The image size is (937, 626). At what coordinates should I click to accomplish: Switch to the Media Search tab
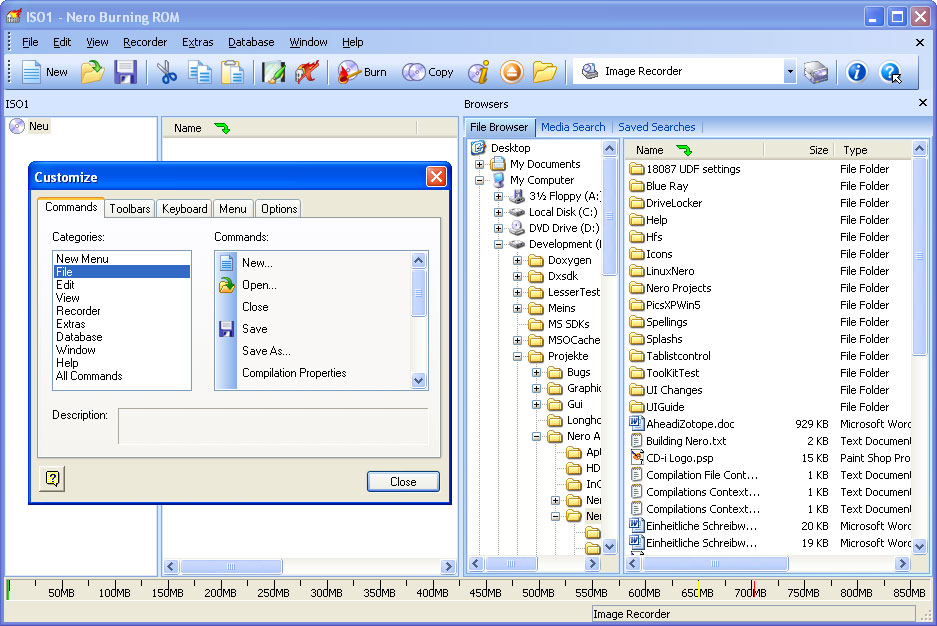point(573,127)
